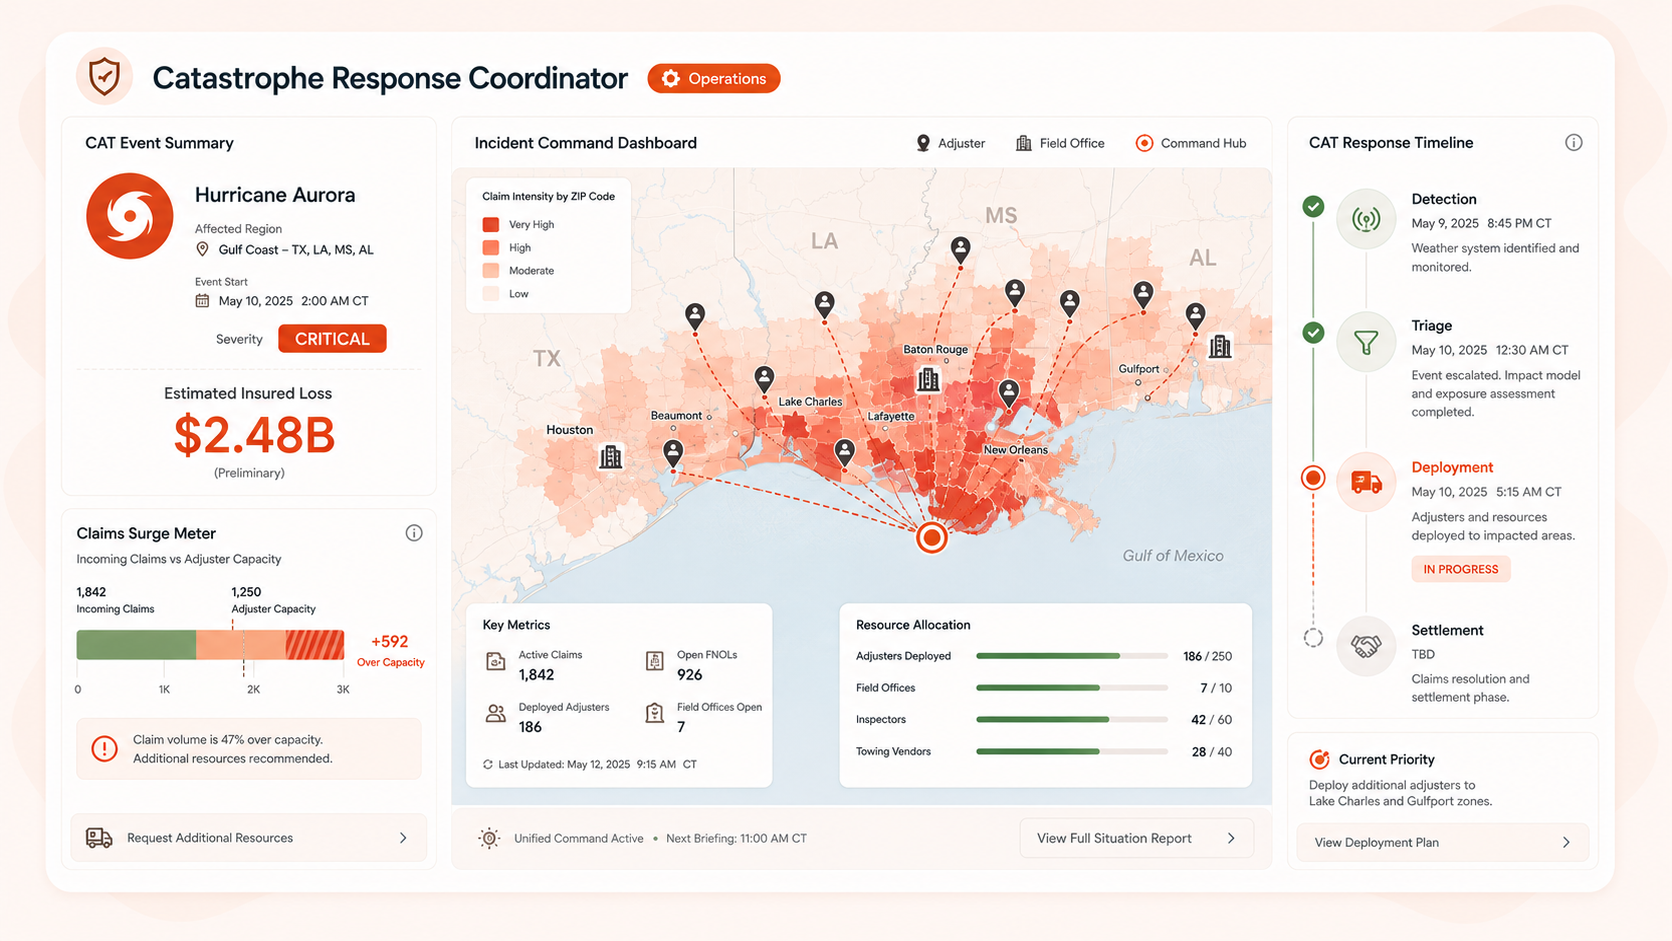Open Claims Surge Meter info icon
This screenshot has height=941, width=1672.
[x=414, y=533]
